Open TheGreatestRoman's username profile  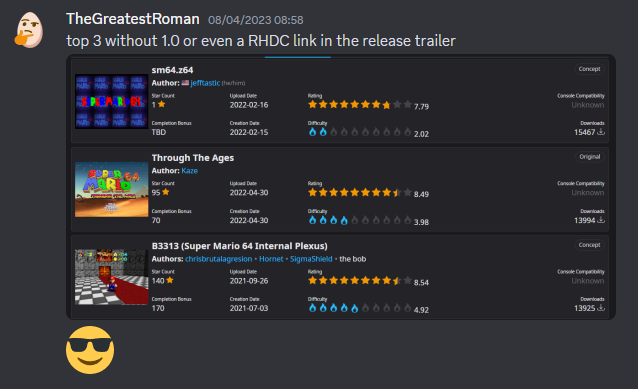[x=133, y=19]
